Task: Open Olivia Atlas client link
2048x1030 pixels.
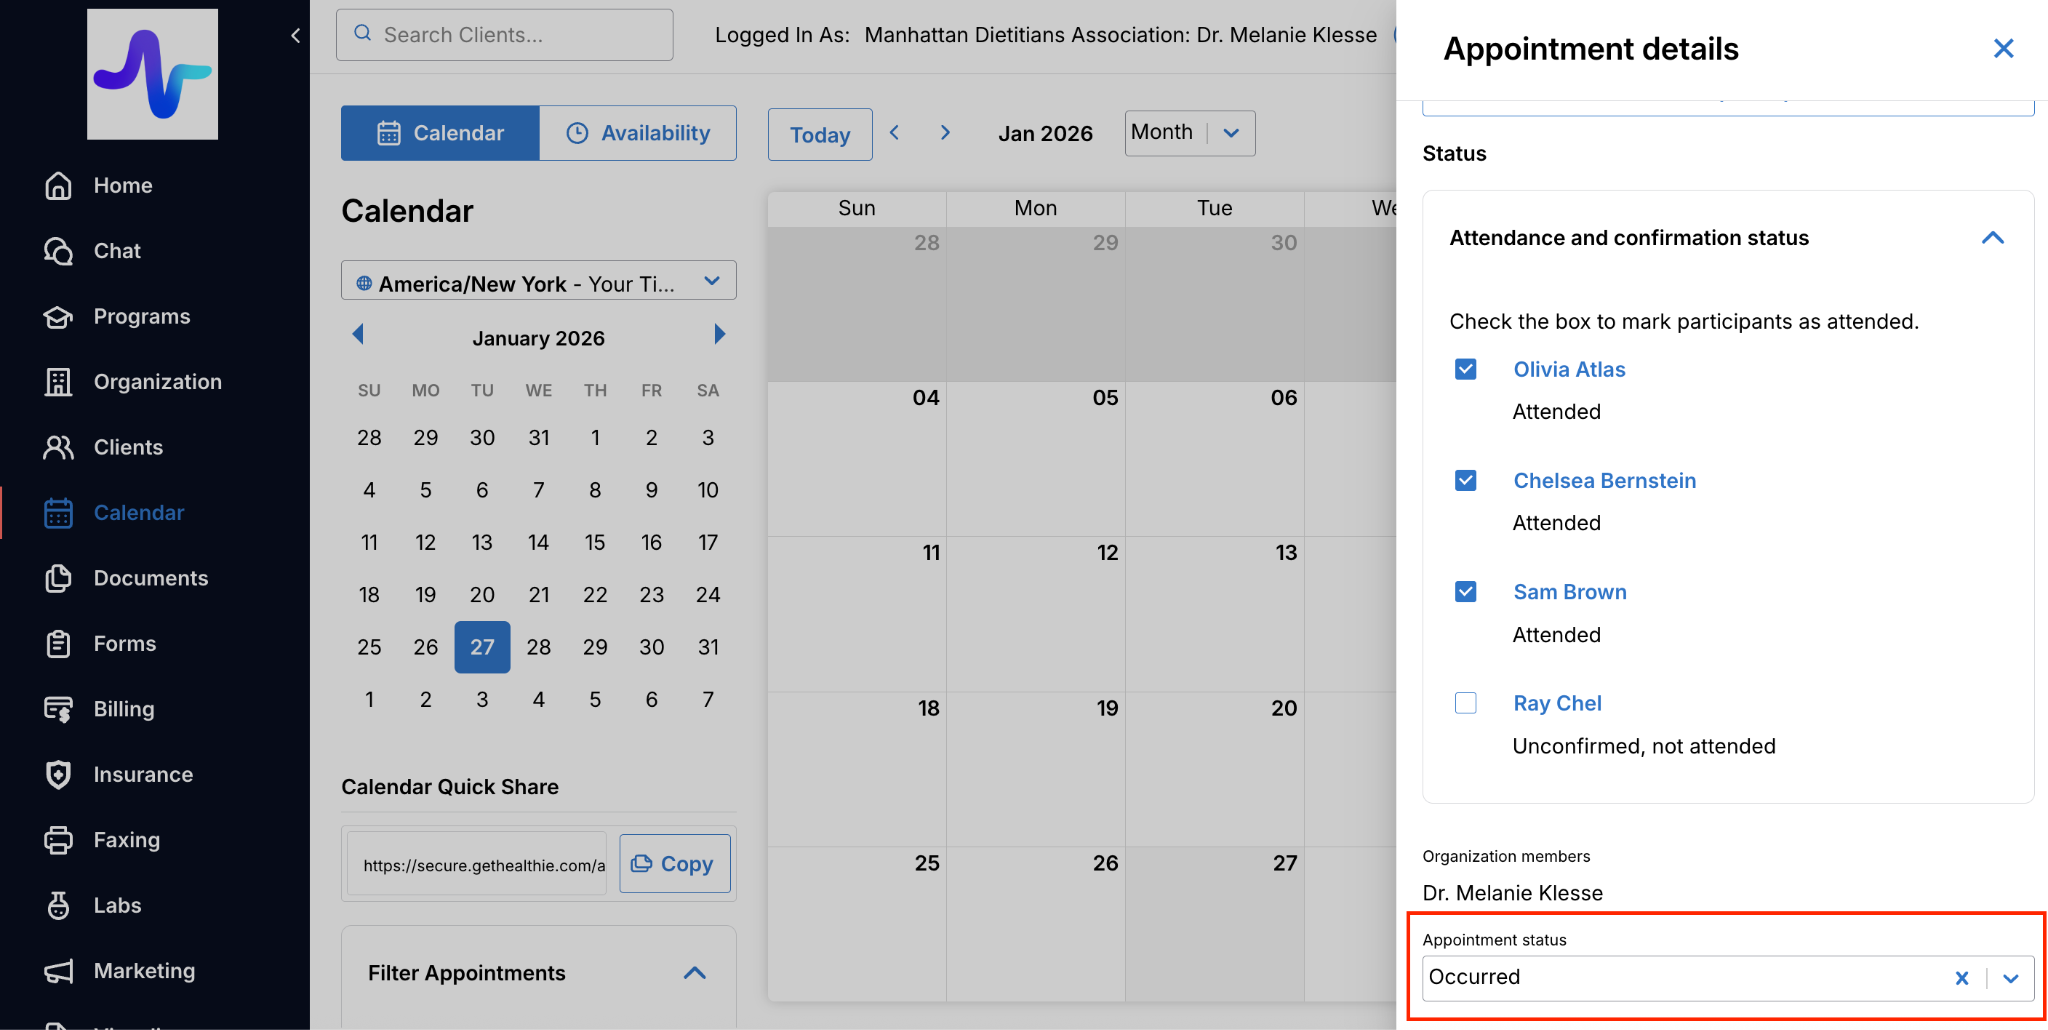Action: (1569, 369)
